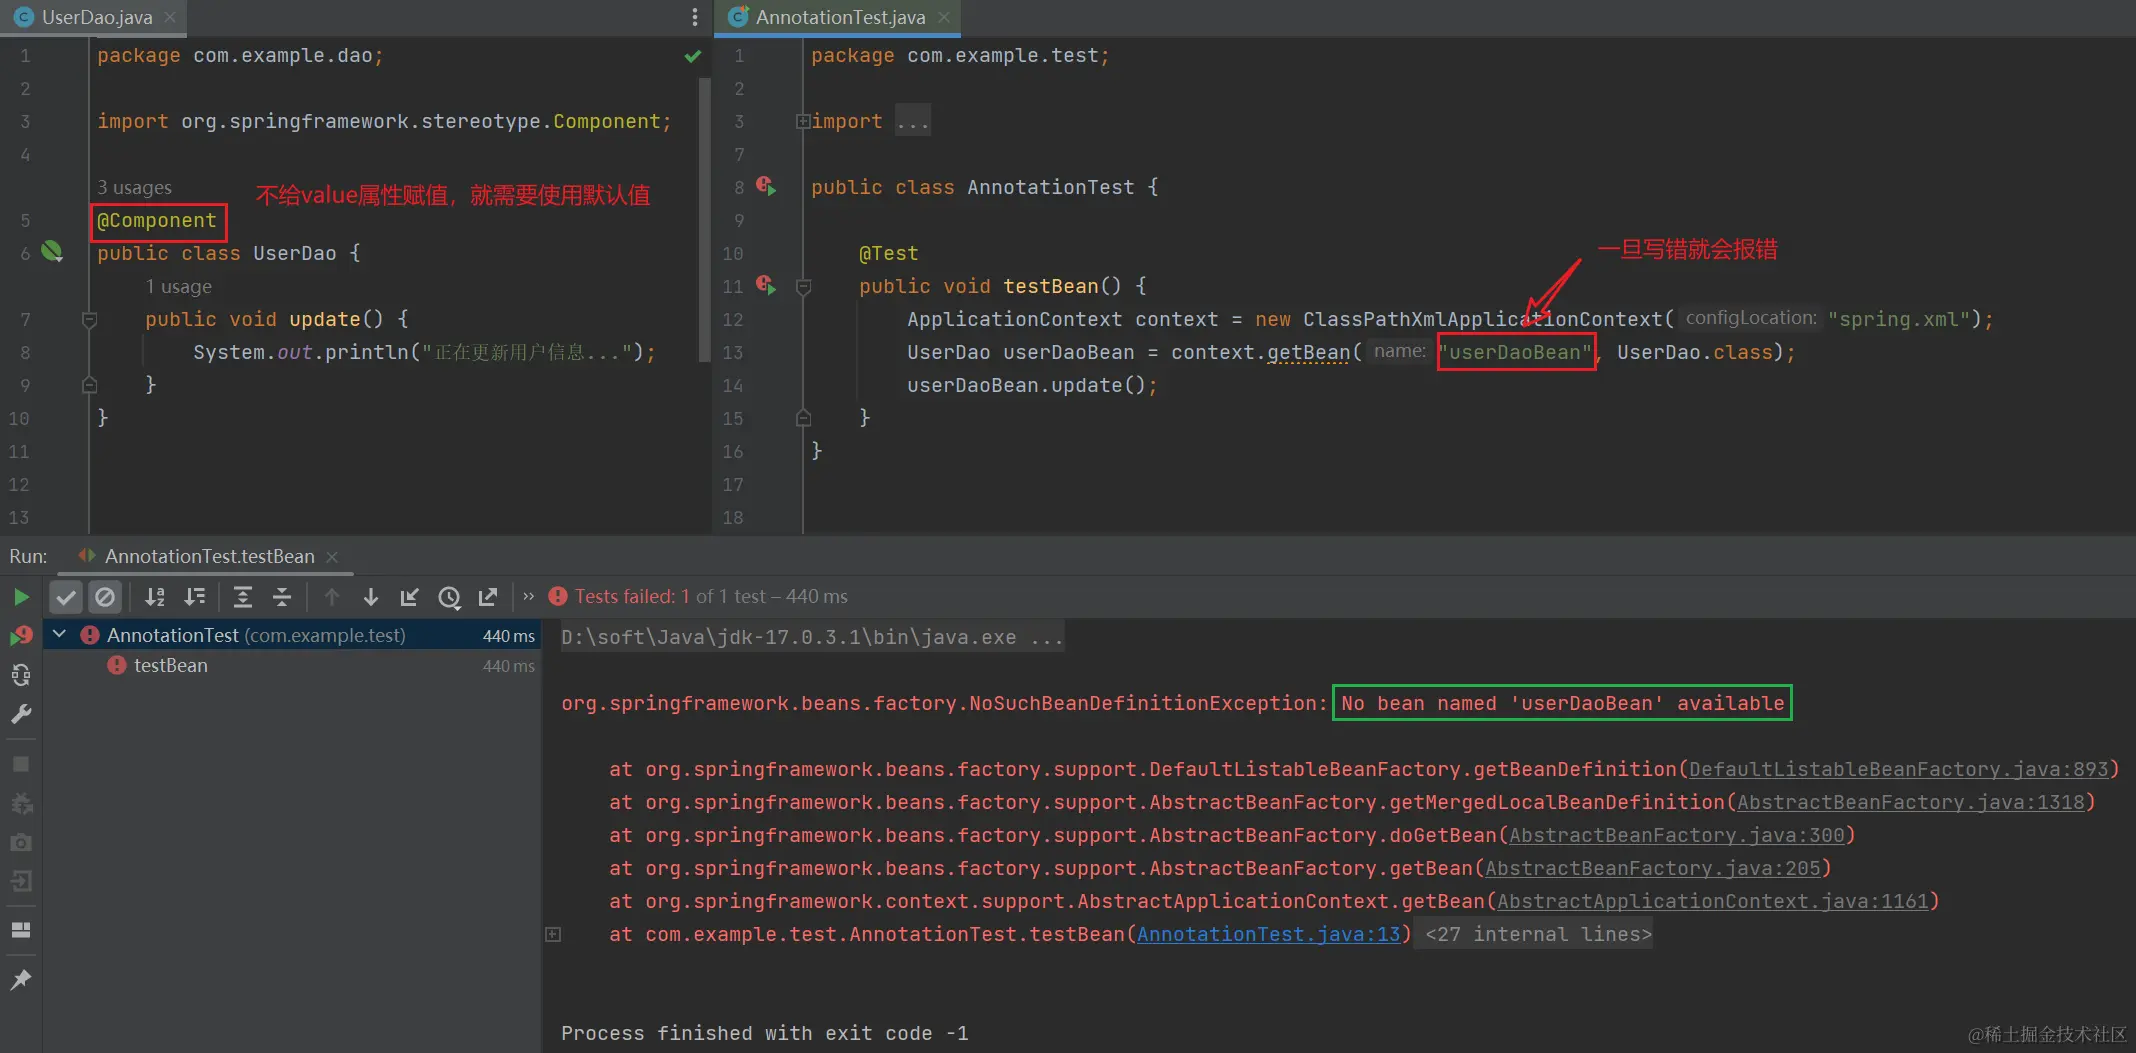Open AnnotationTest.java:13 stack trace link
The width and height of the screenshot is (2136, 1053).
tap(1269, 934)
